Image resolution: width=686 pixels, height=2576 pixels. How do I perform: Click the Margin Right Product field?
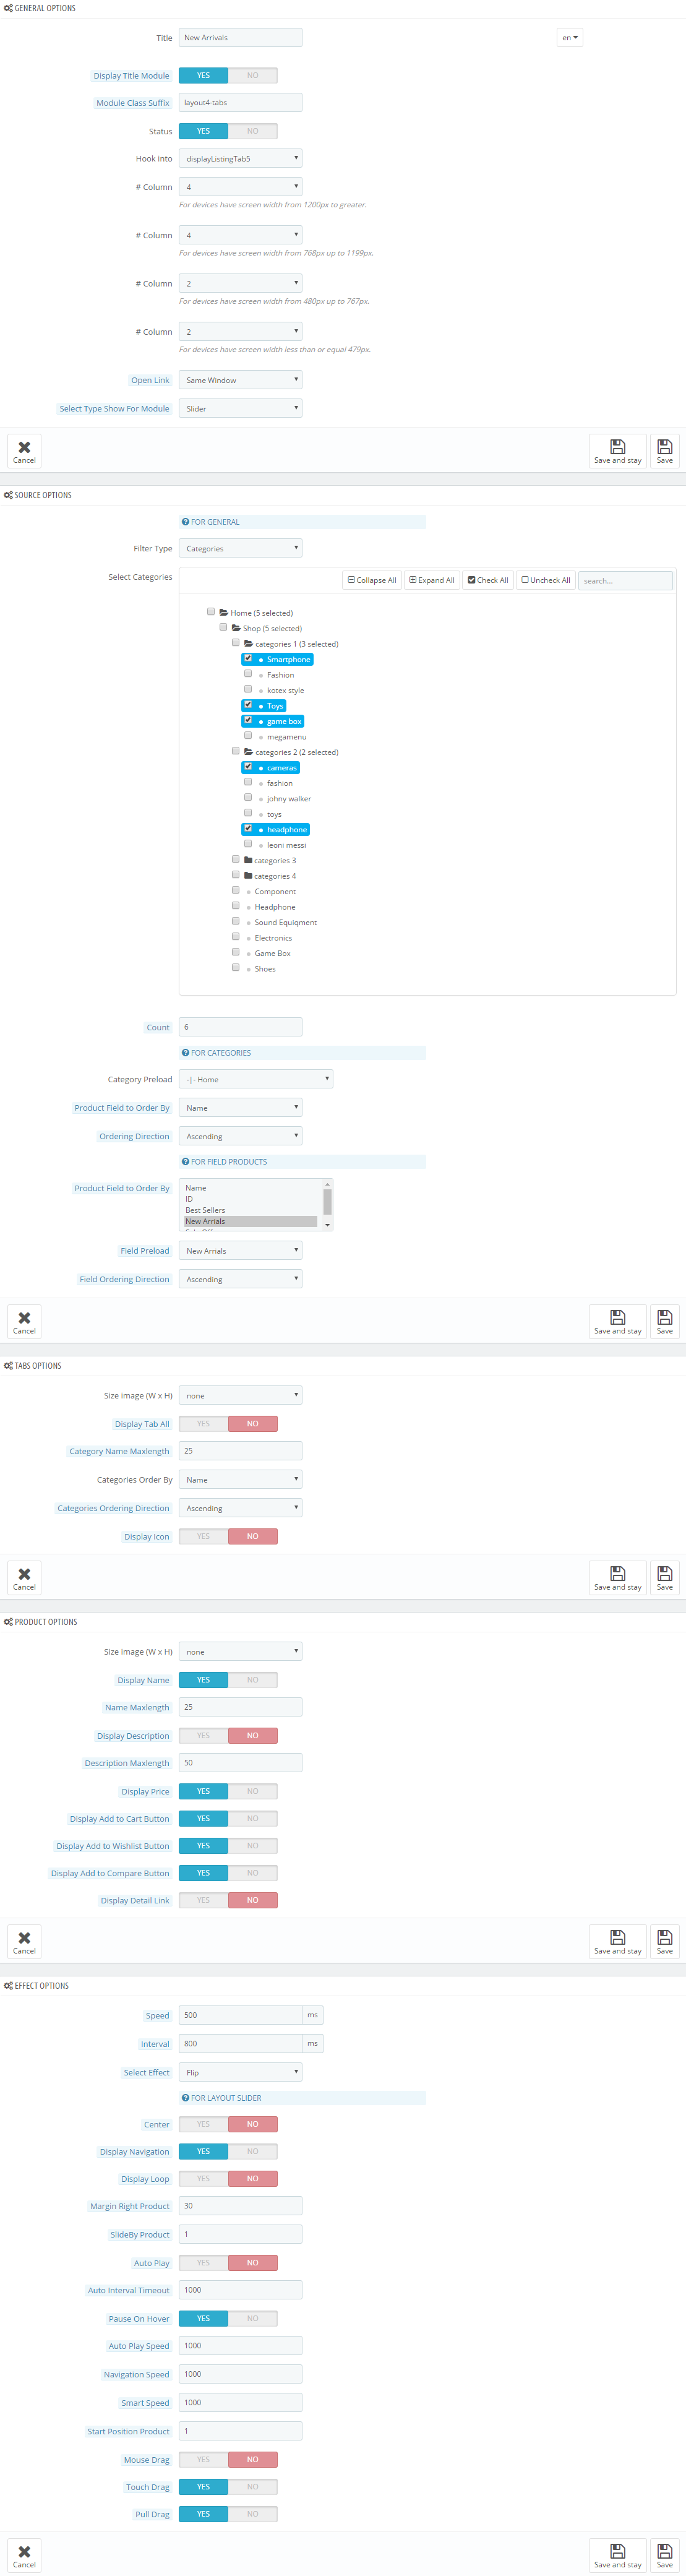[x=240, y=2205]
